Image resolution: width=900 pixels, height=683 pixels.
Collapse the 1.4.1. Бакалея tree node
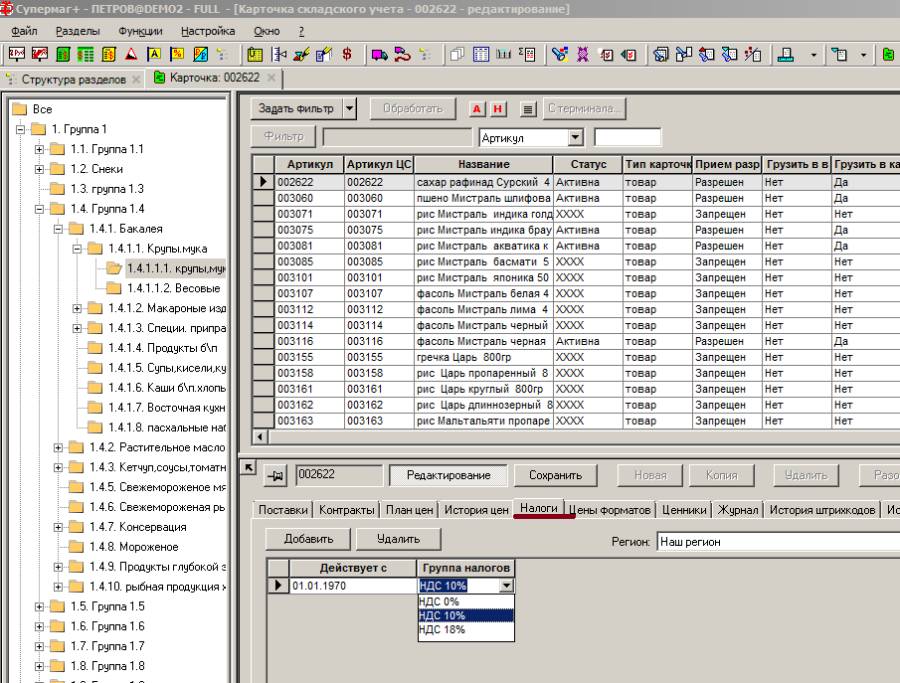pyautogui.click(x=58, y=229)
